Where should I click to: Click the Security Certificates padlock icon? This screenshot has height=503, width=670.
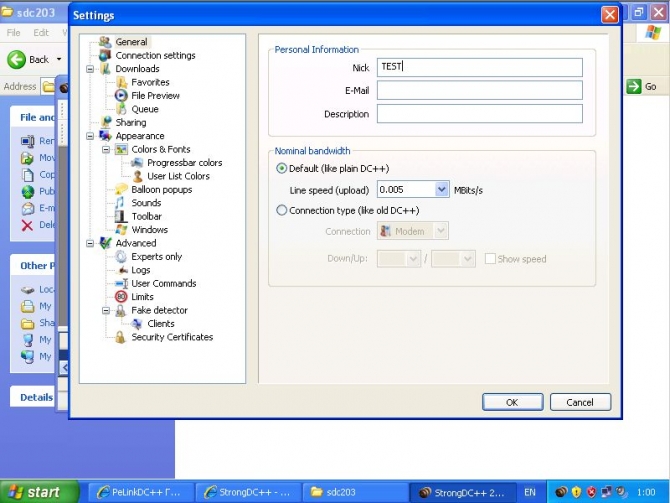click(x=121, y=337)
